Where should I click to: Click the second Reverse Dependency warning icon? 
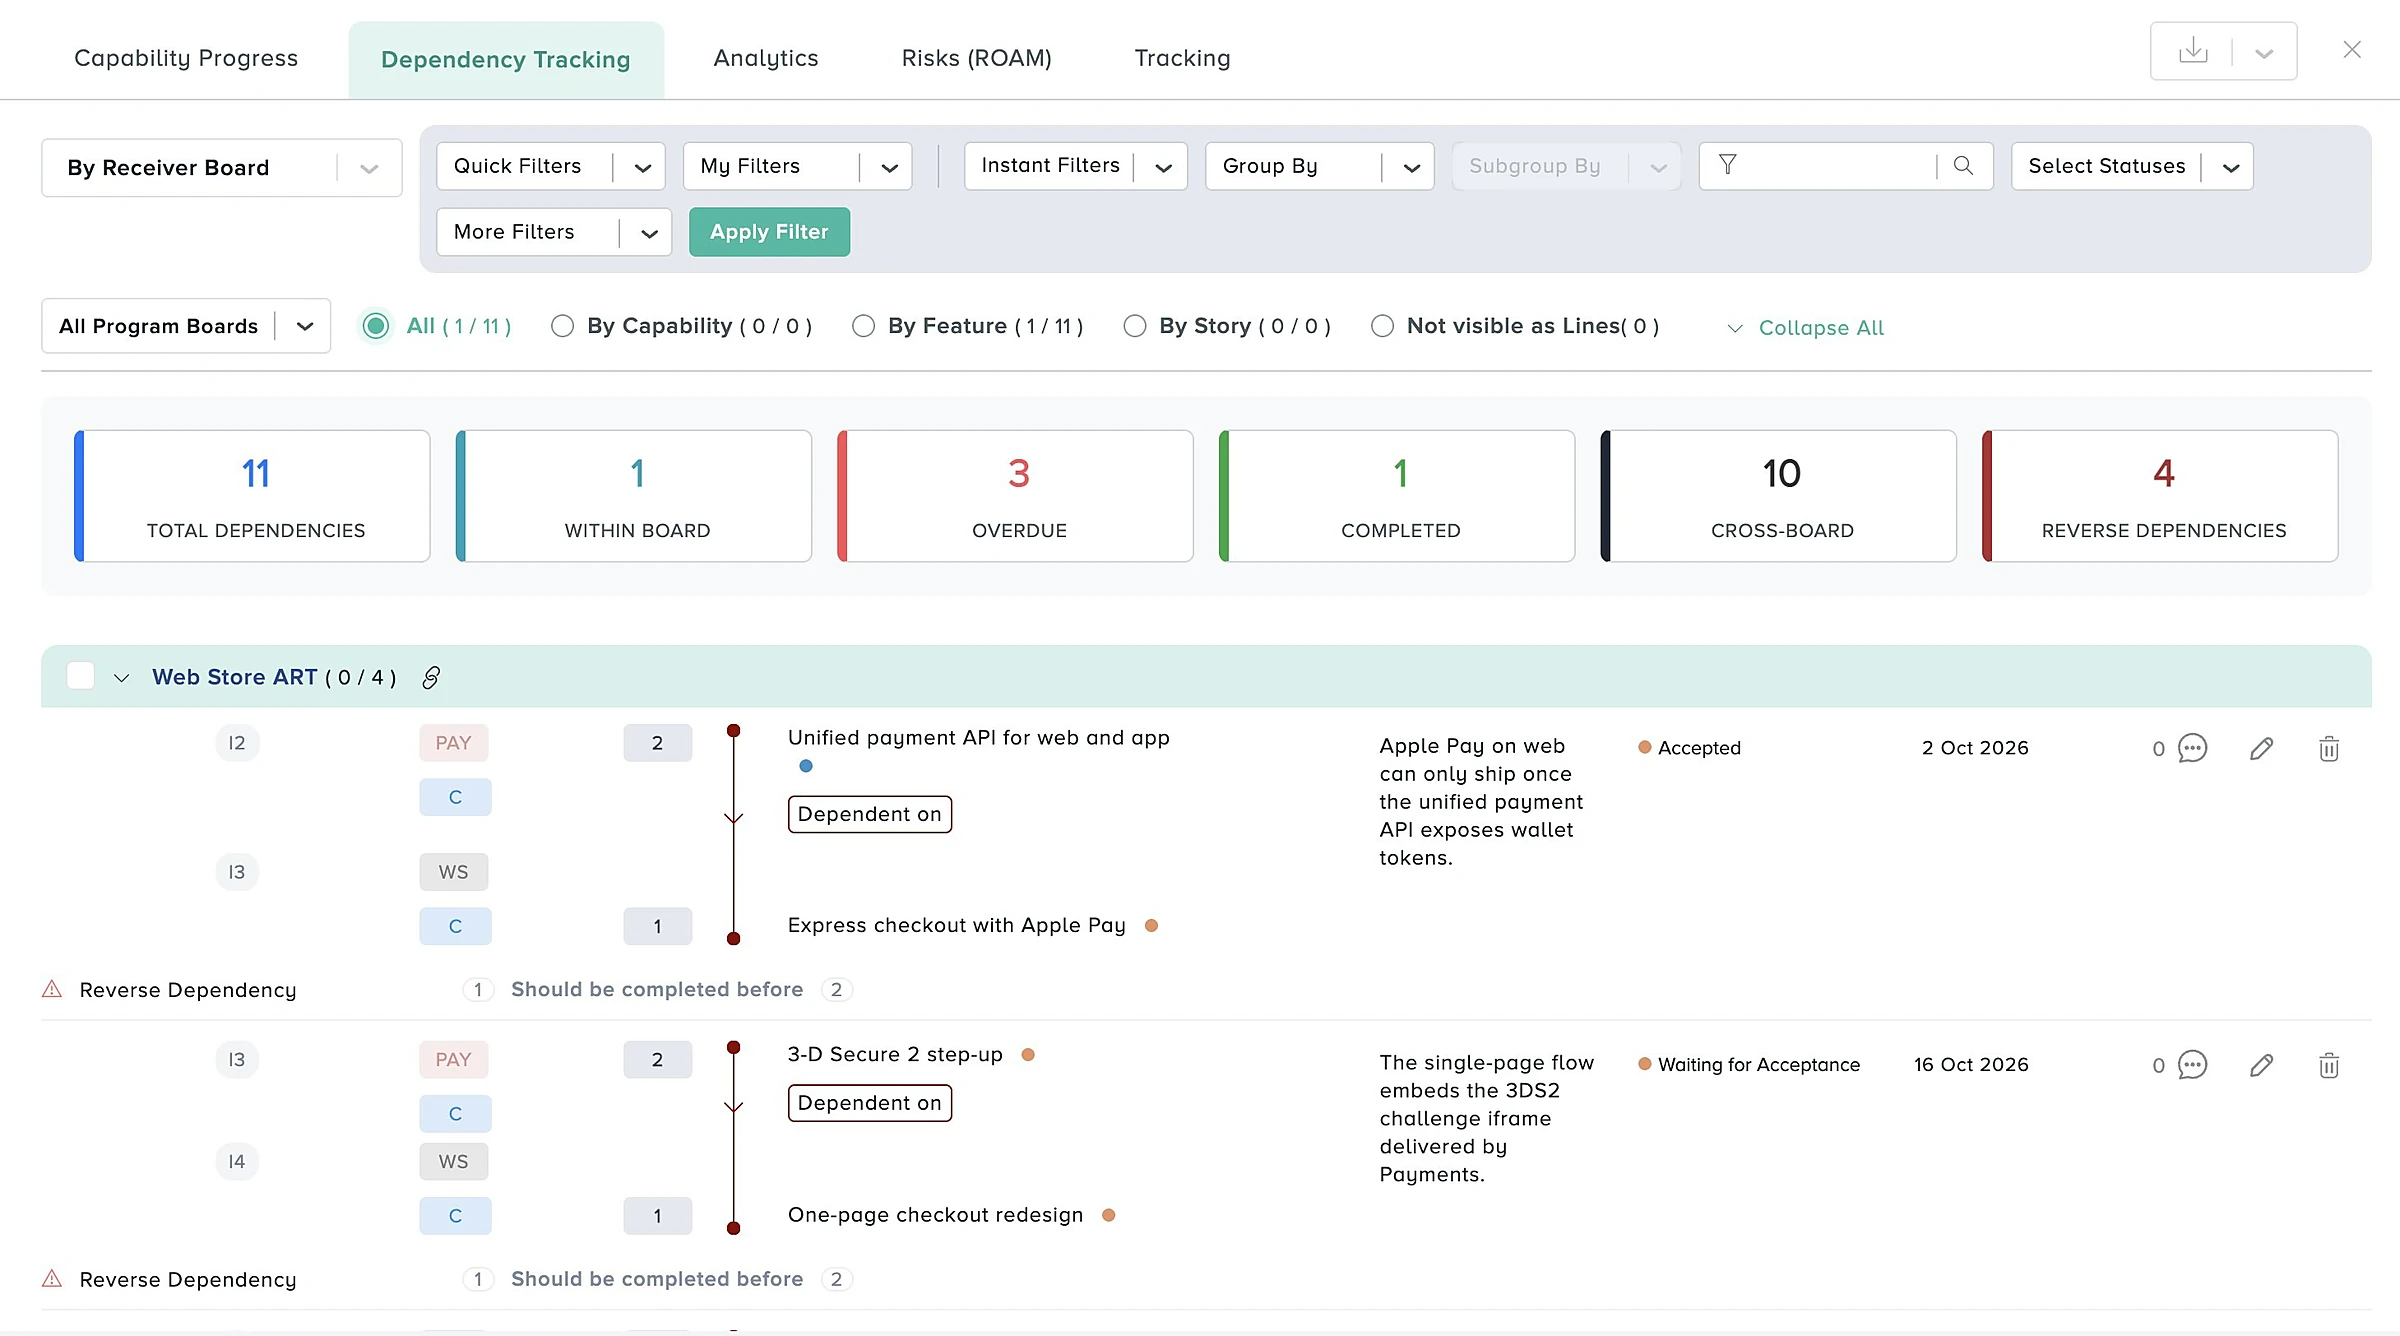pos(52,1279)
